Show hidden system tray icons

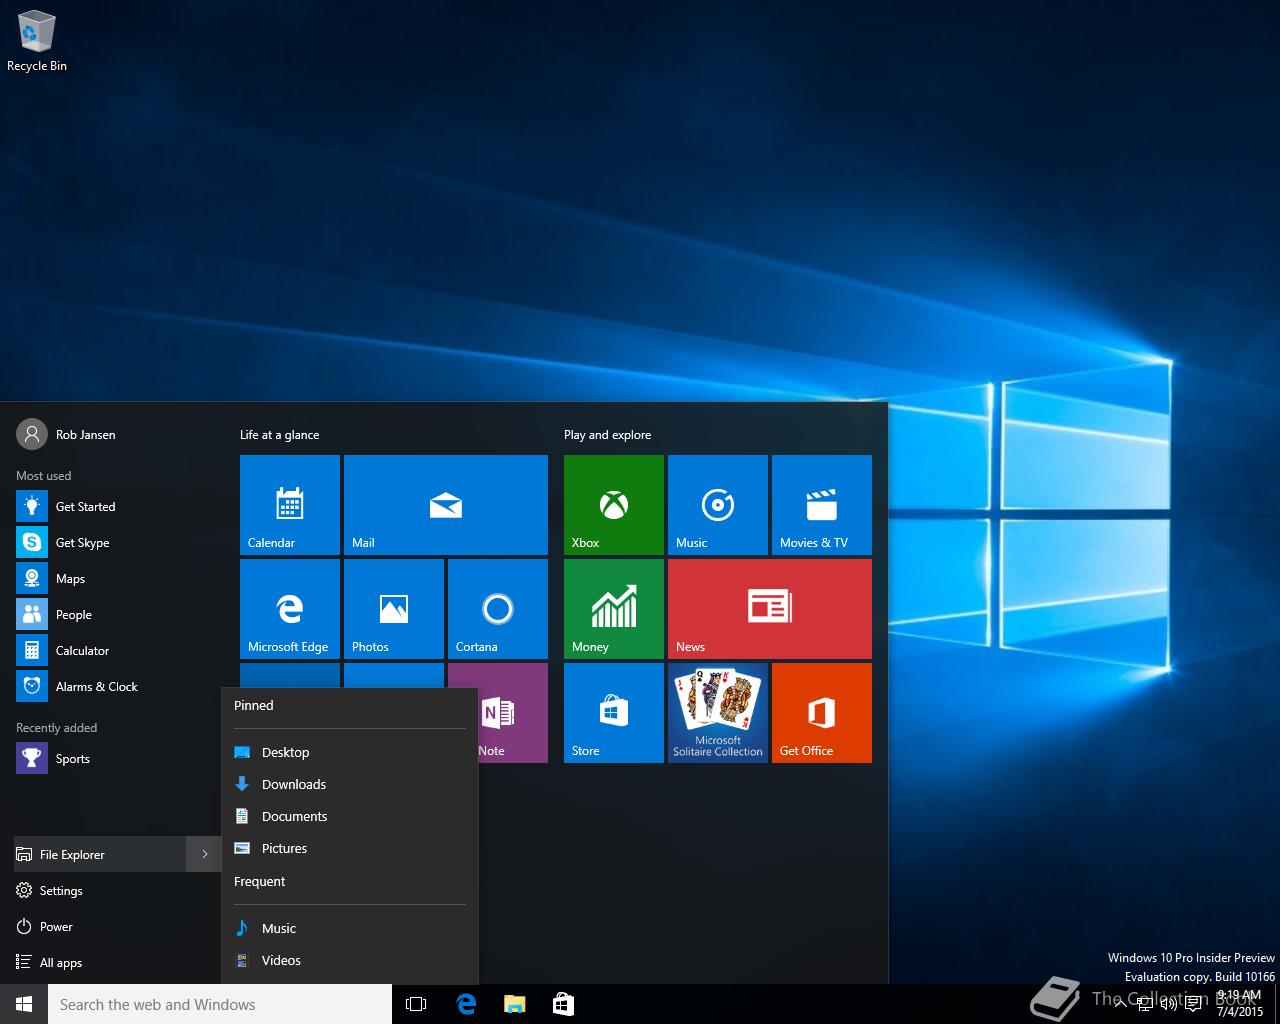1119,1004
